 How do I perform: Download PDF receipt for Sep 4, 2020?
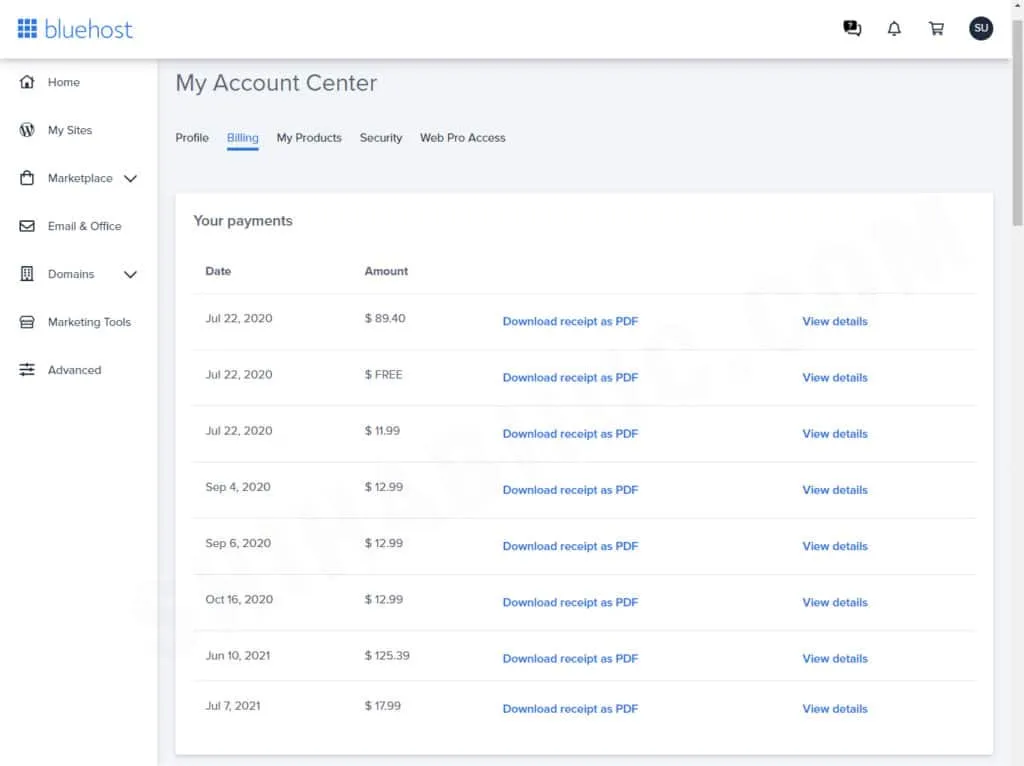point(570,490)
